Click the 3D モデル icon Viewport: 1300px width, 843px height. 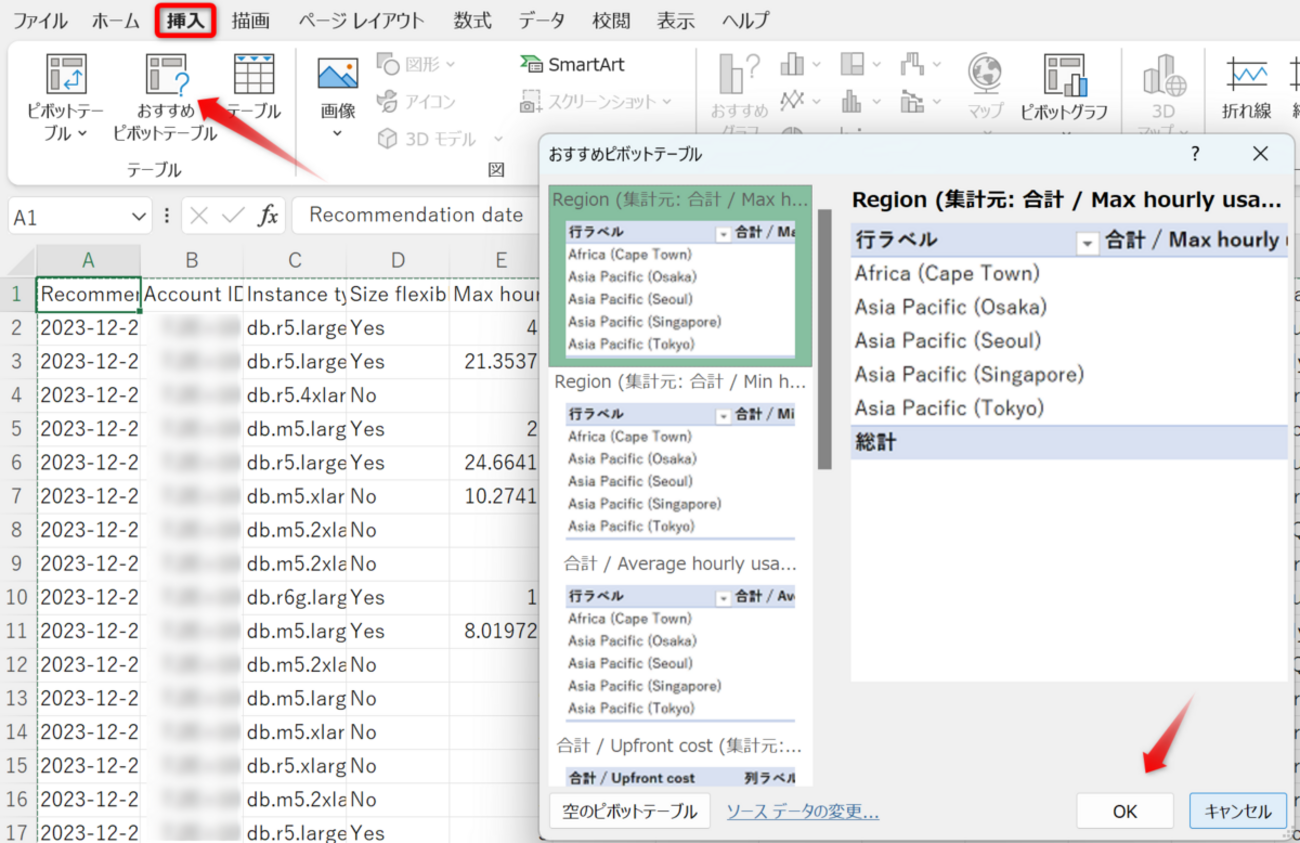coord(387,139)
